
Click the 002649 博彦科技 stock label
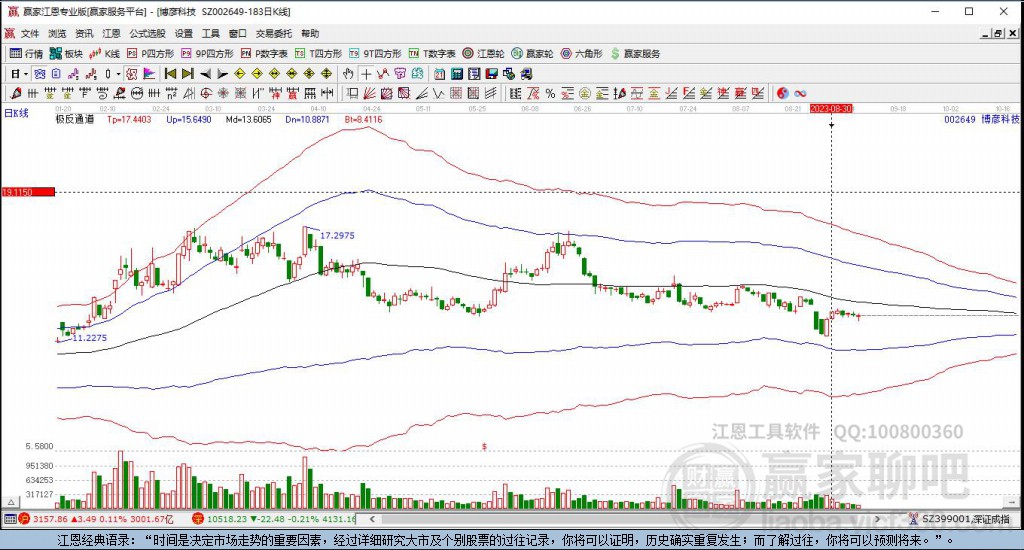[982, 120]
